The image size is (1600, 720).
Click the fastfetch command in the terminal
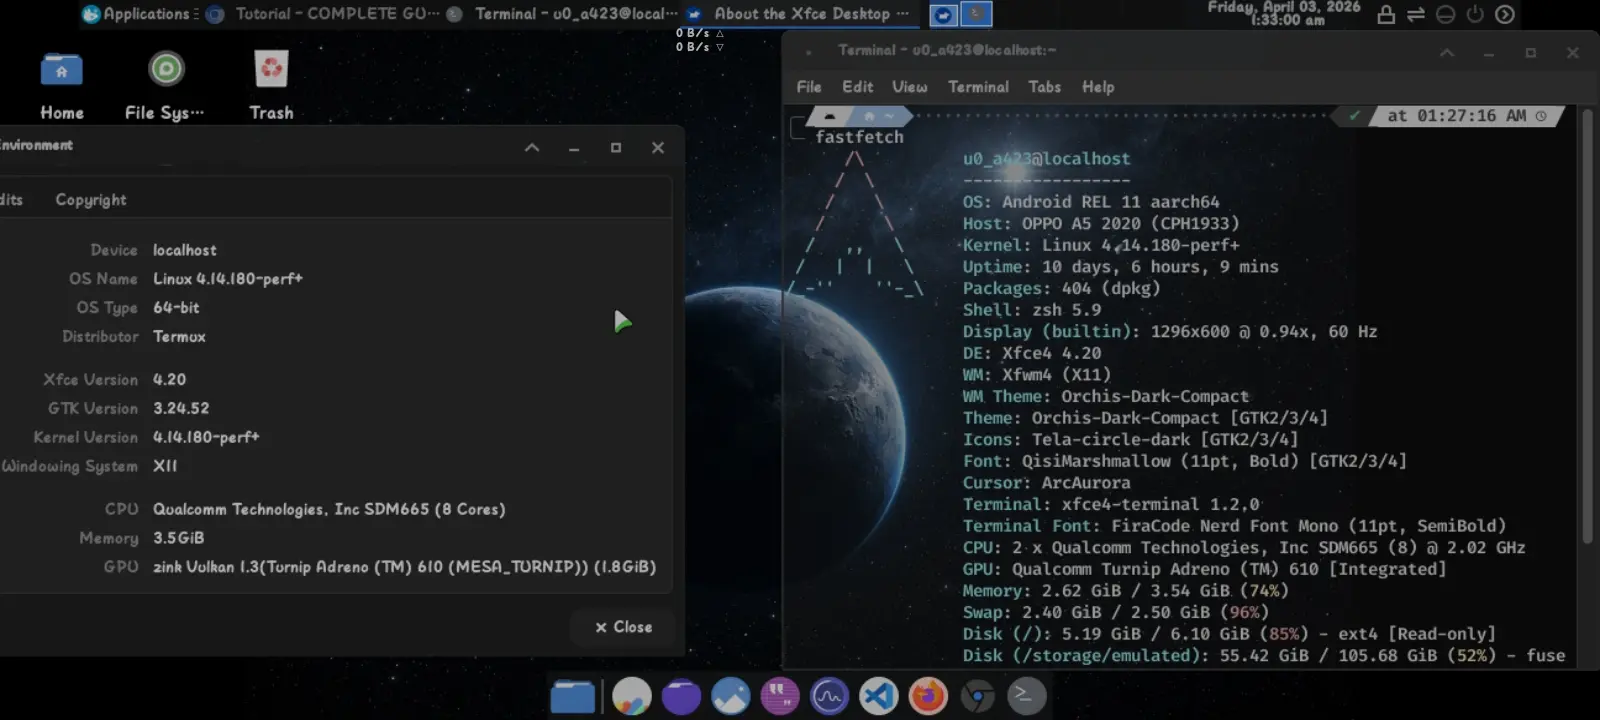pos(859,137)
